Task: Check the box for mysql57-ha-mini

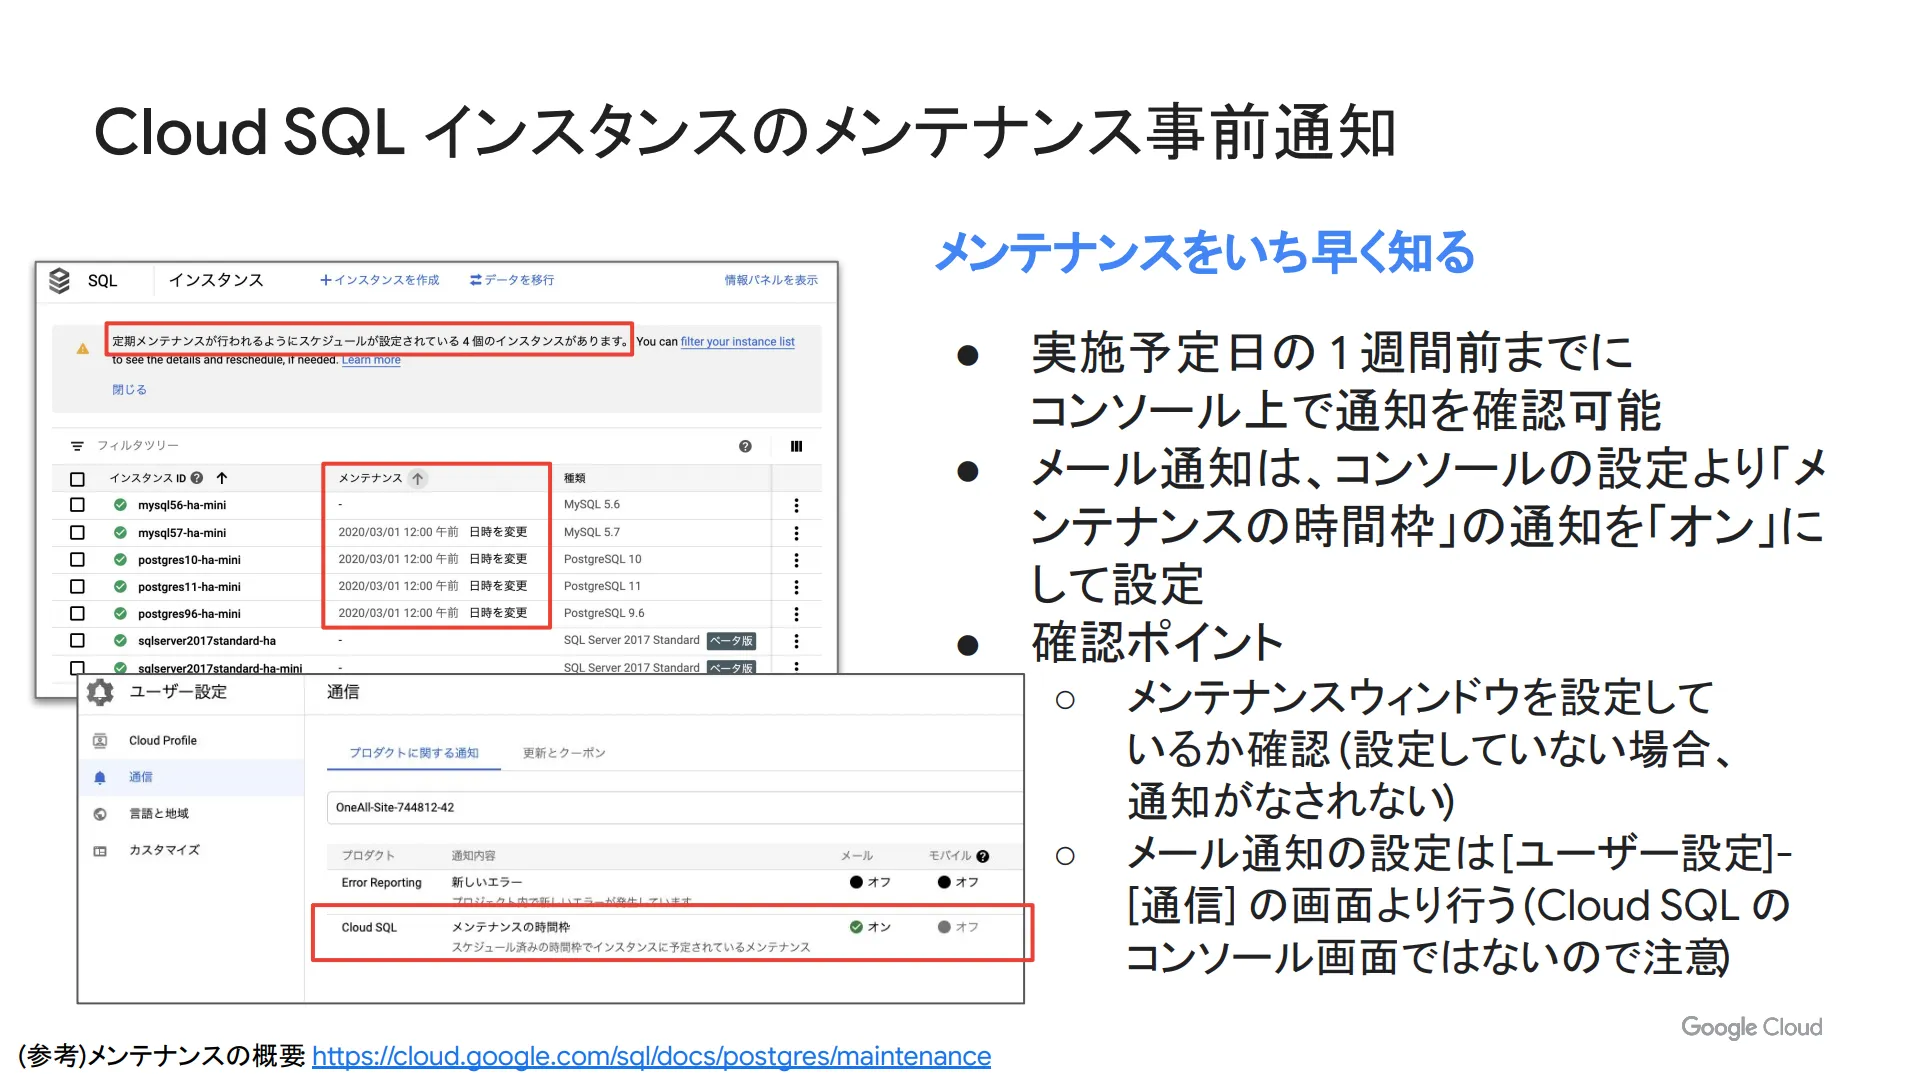Action: click(x=77, y=533)
